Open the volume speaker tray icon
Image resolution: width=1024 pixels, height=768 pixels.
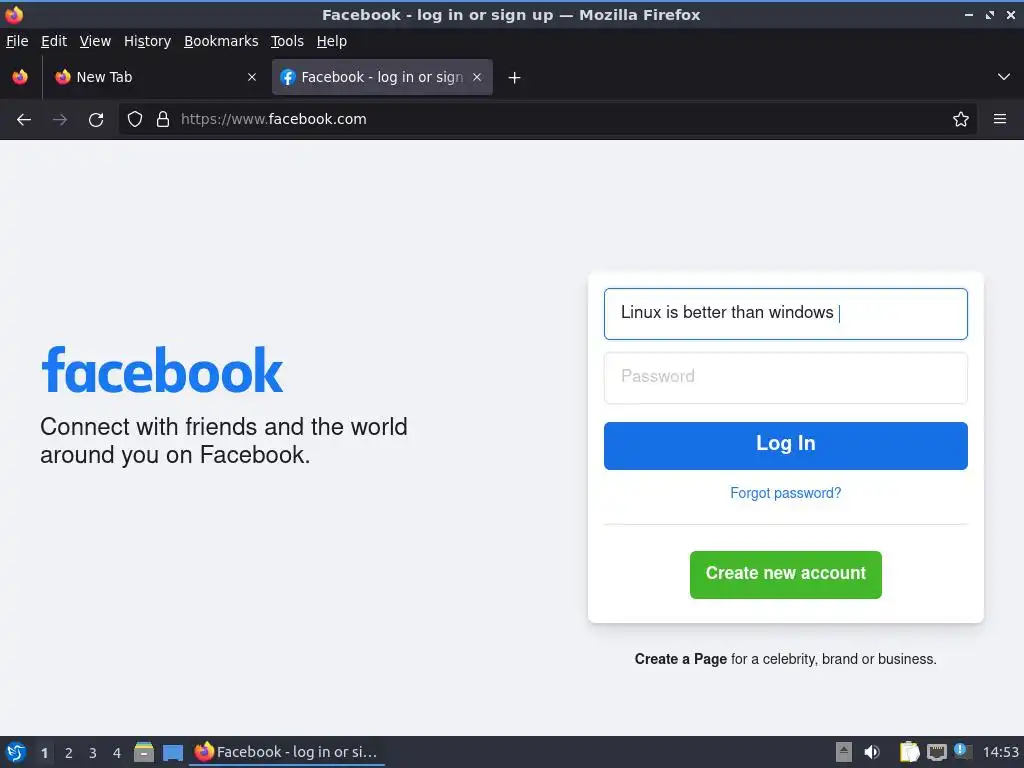(x=872, y=752)
